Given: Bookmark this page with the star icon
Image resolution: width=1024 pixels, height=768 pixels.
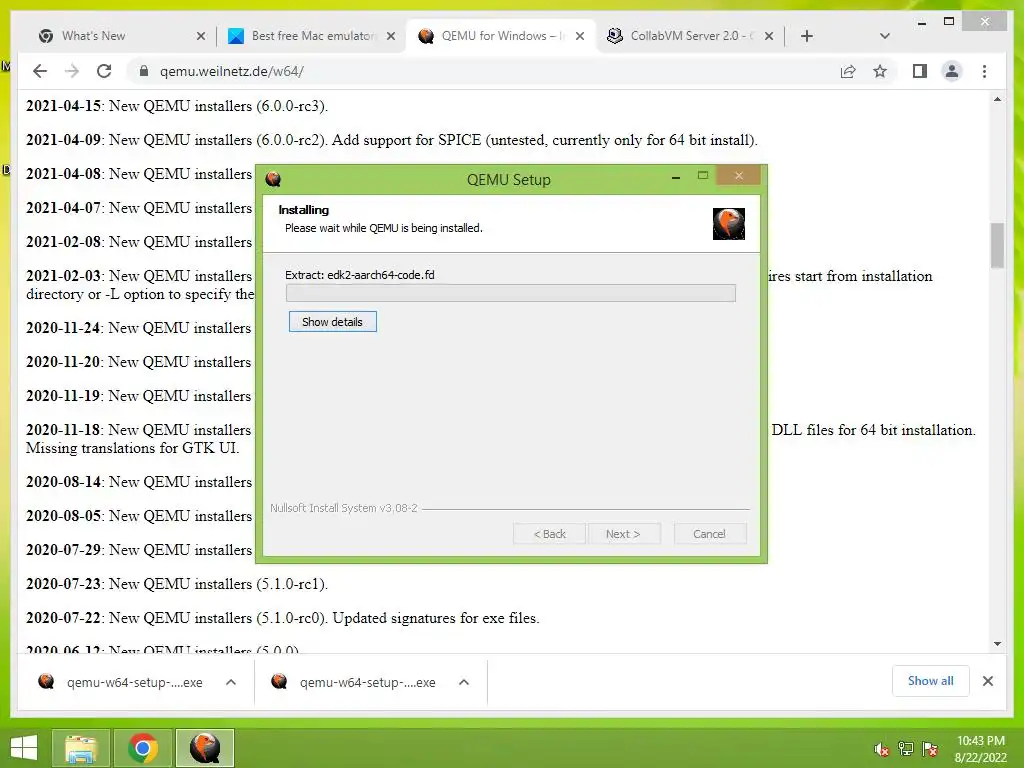Looking at the screenshot, I should click(880, 71).
